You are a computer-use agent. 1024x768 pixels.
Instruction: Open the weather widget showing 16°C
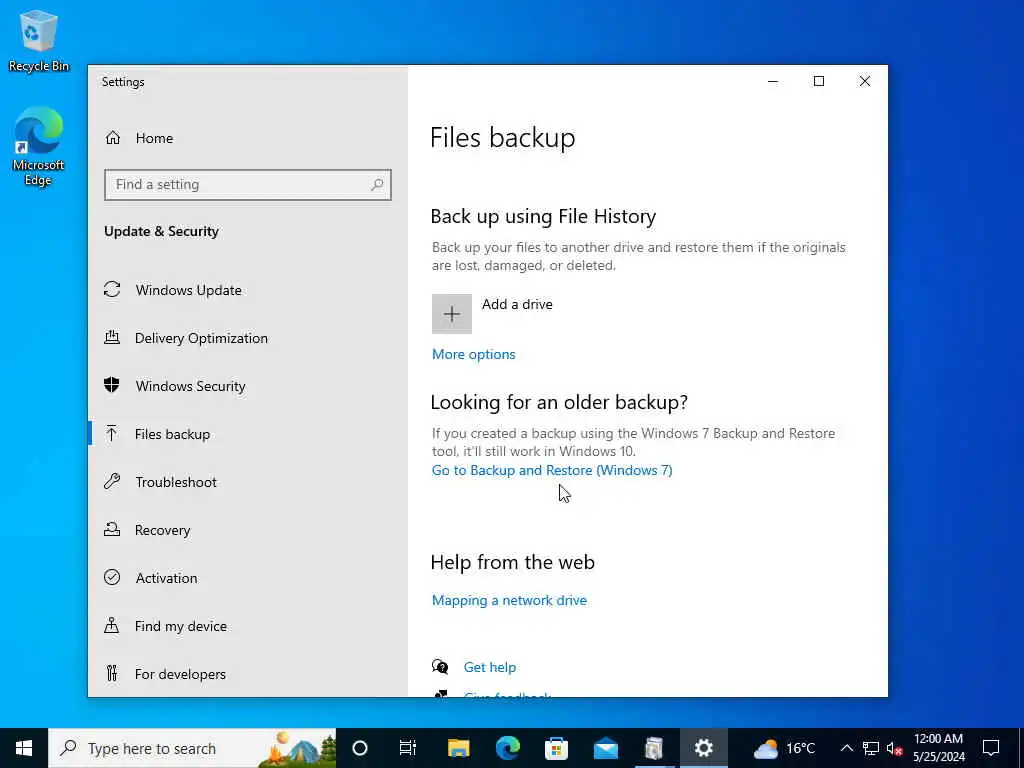(x=784, y=748)
